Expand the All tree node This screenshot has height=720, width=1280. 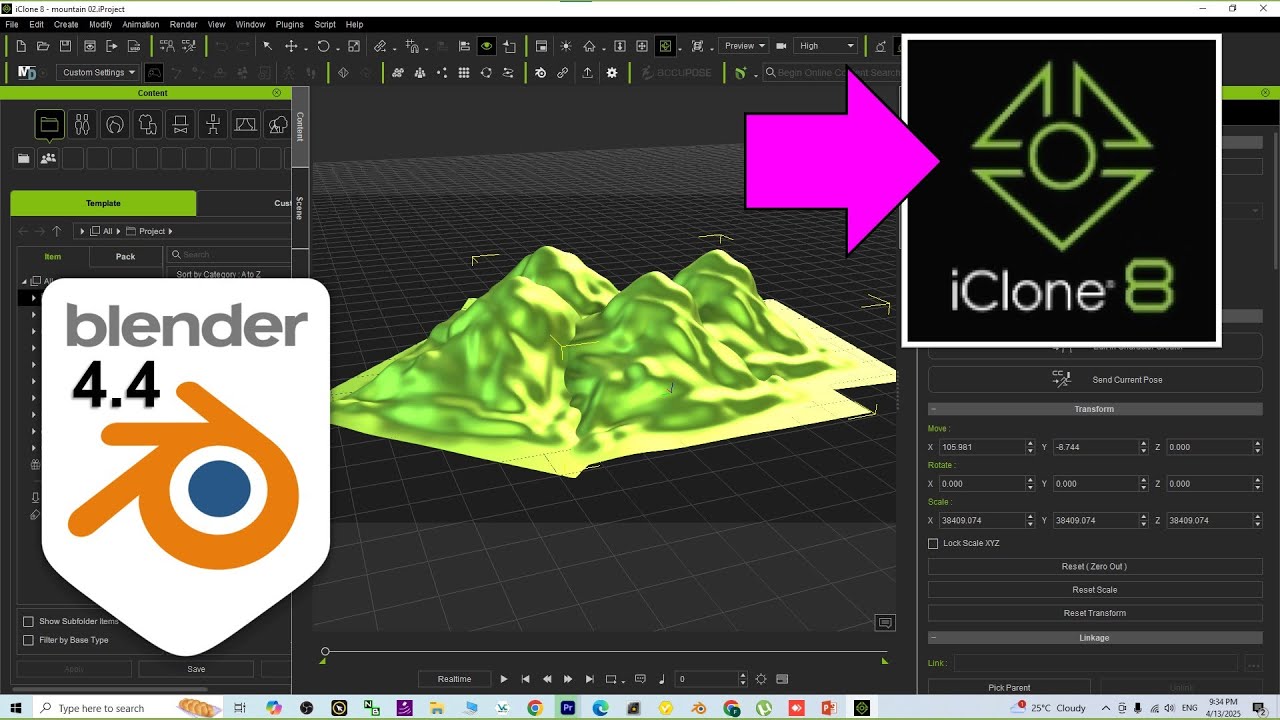pos(25,282)
